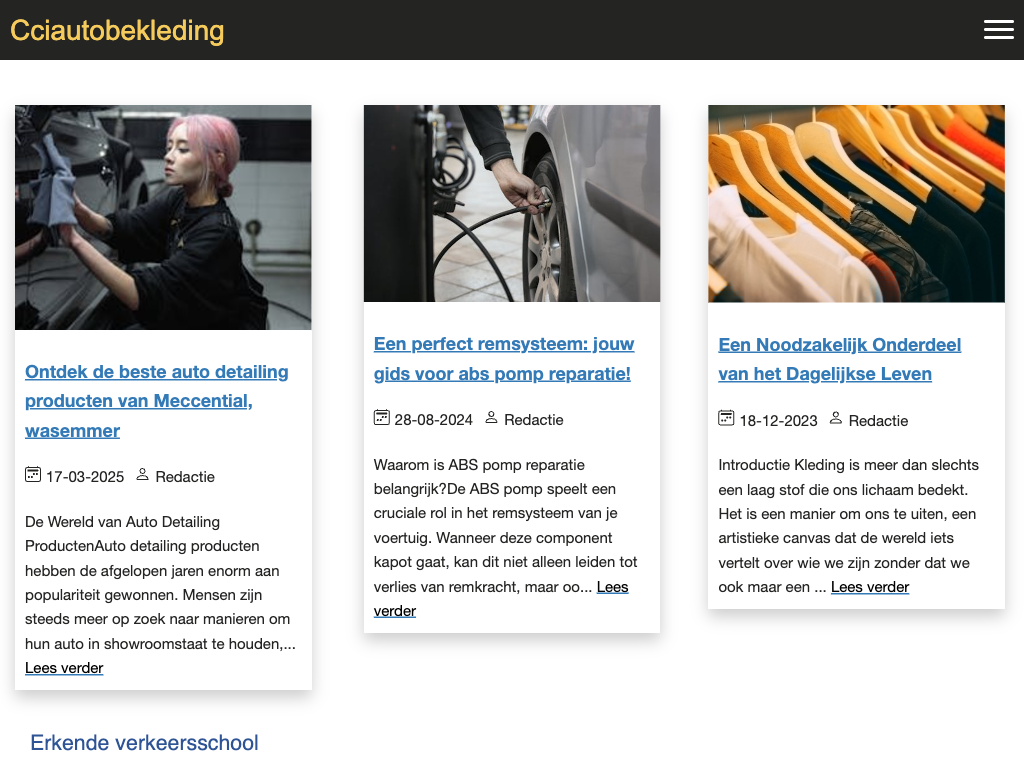The image size is (1024, 768).
Task: Click author icon in the ABS pomp card
Action: tap(491, 418)
